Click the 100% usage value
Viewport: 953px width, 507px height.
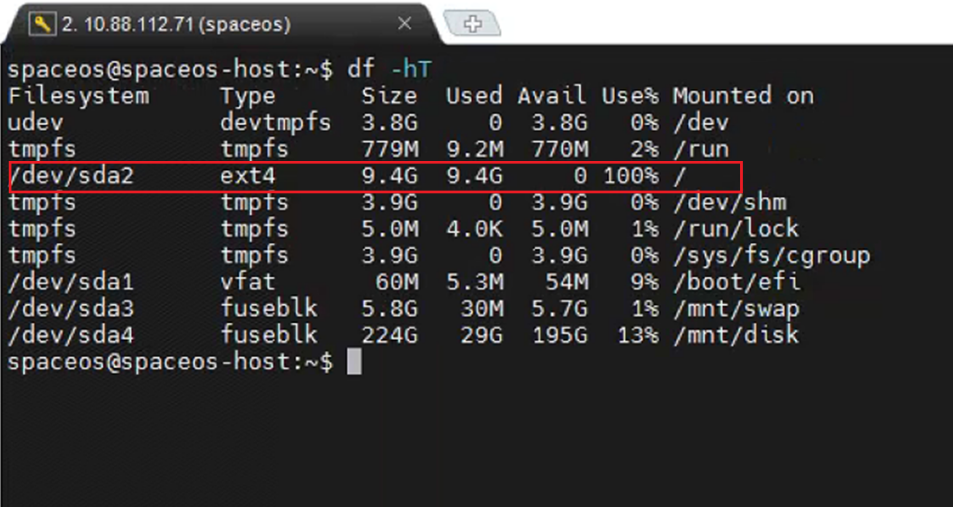(x=630, y=176)
